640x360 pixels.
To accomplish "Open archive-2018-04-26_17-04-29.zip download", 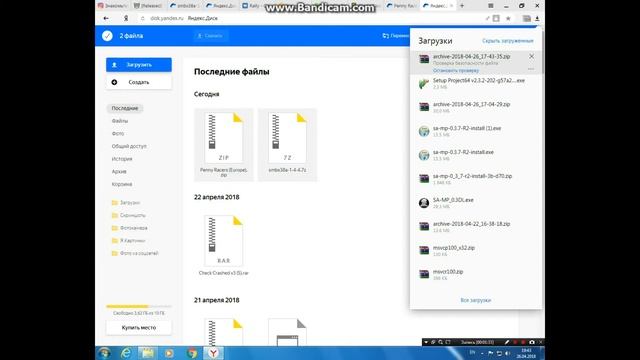I will pos(476,107).
